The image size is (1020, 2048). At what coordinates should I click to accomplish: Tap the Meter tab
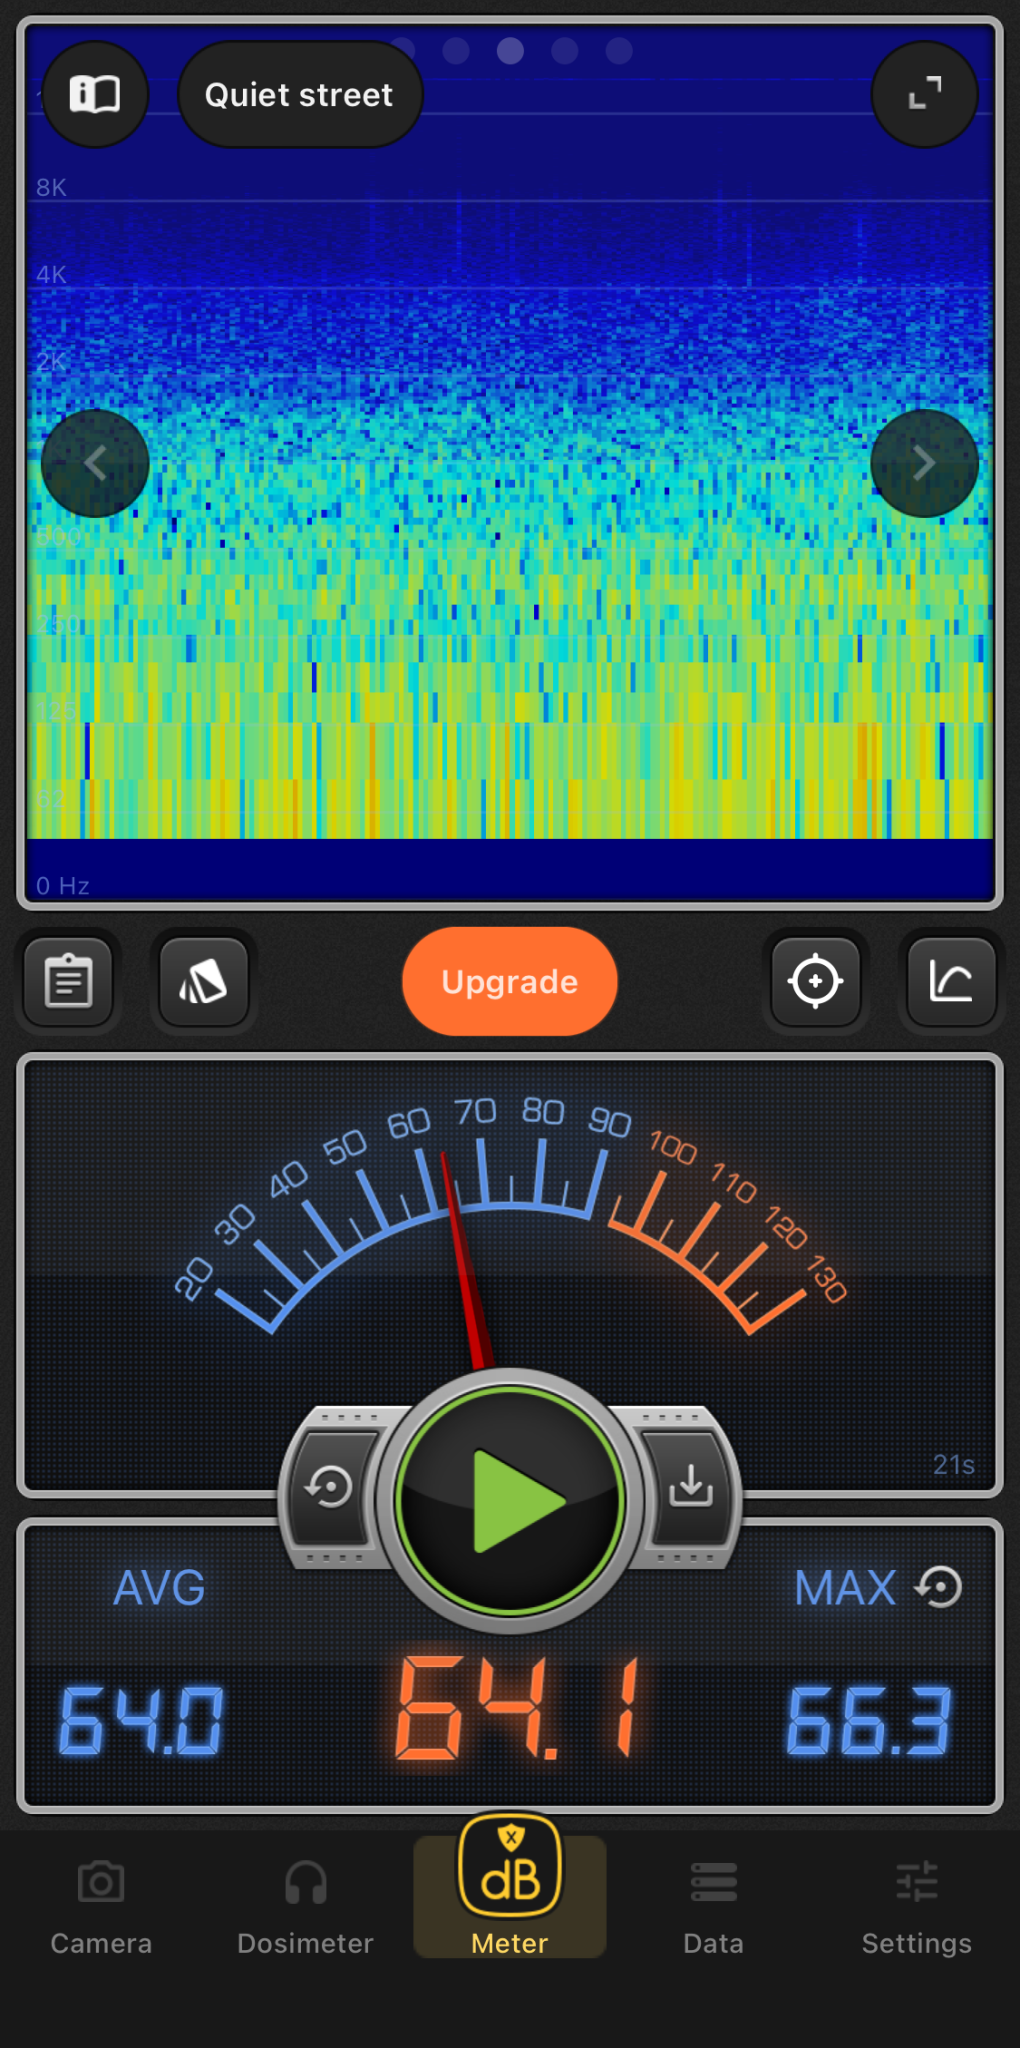pos(510,1890)
